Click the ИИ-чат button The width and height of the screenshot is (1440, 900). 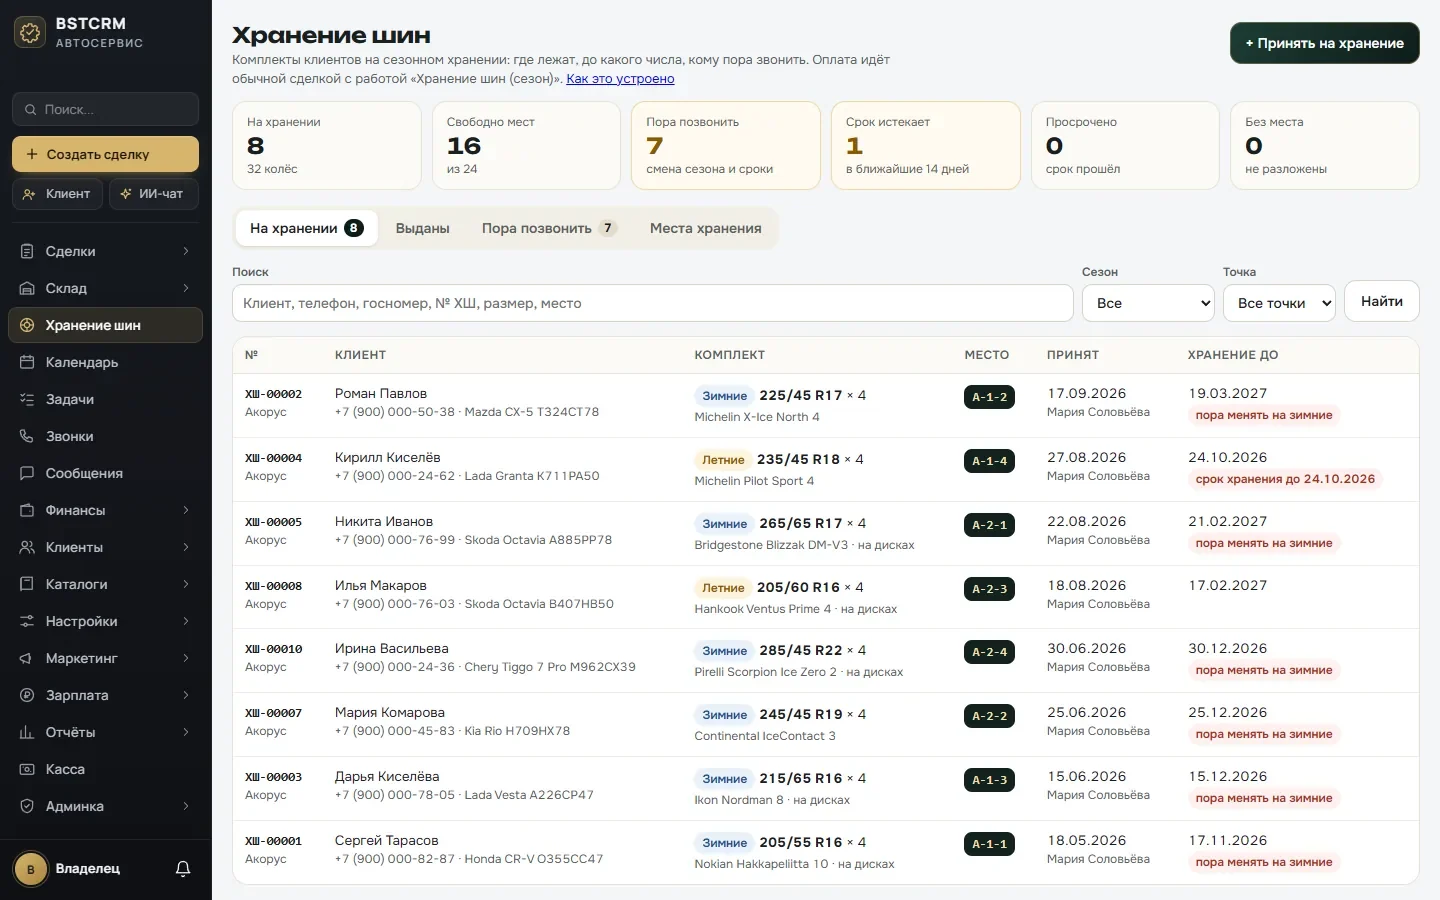[153, 193]
